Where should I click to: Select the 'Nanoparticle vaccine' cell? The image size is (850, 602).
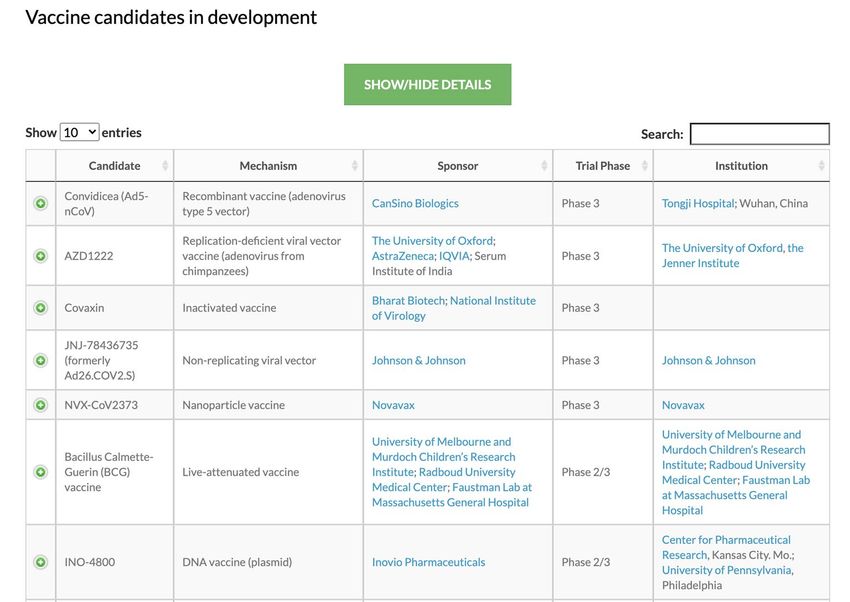coord(268,405)
